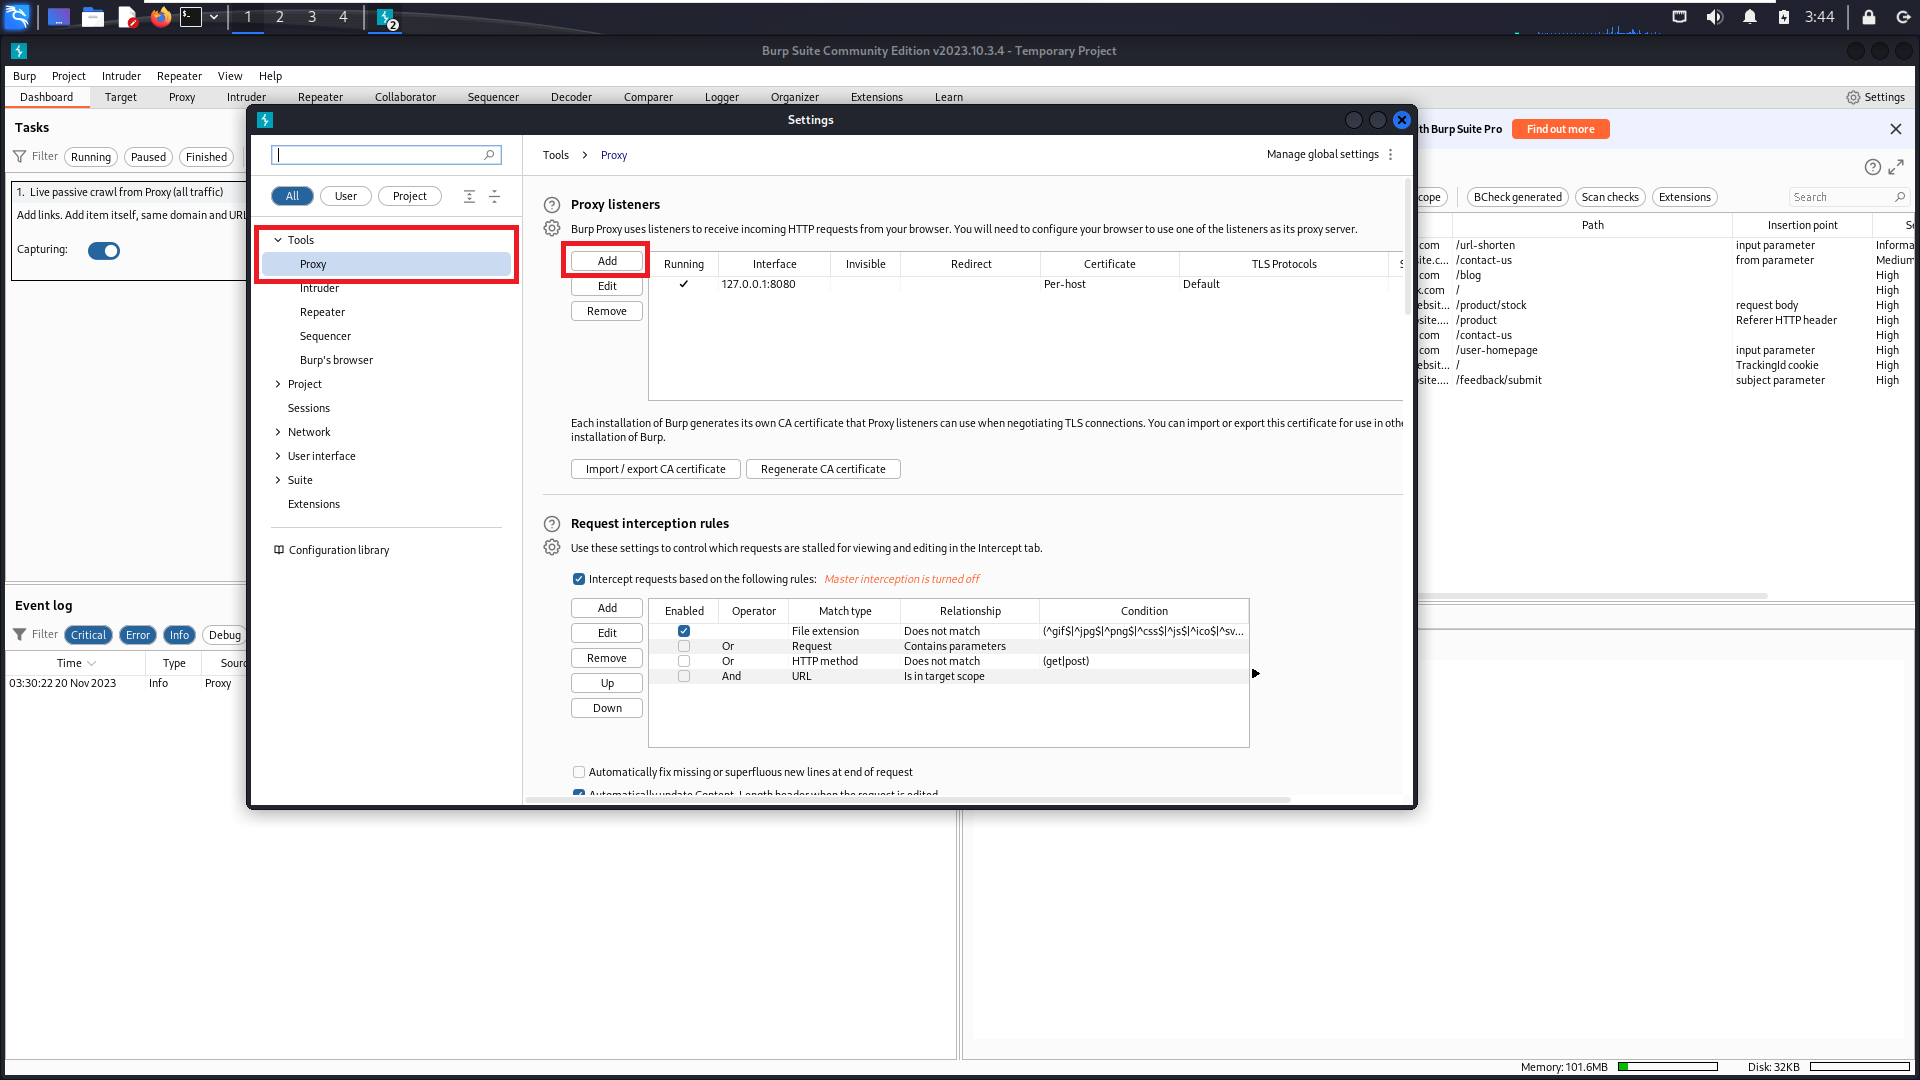Expand the User interface tree section
1920x1080 pixels.
point(278,456)
